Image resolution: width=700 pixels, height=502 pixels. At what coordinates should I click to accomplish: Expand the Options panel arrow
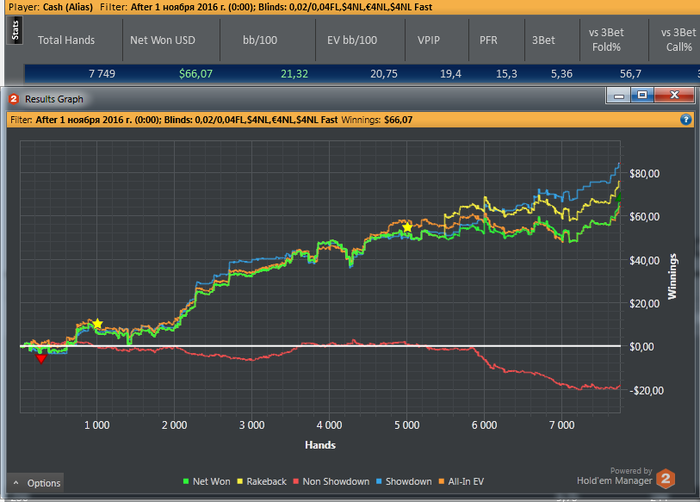coord(16,483)
